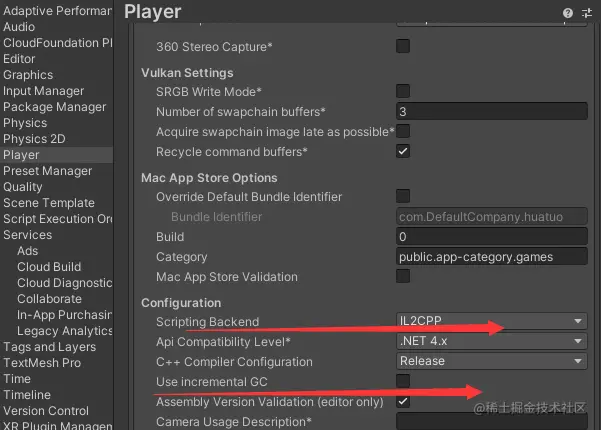This screenshot has height=430, width=601.
Task: Click the Vulkan Settings heading
Action: (187, 73)
